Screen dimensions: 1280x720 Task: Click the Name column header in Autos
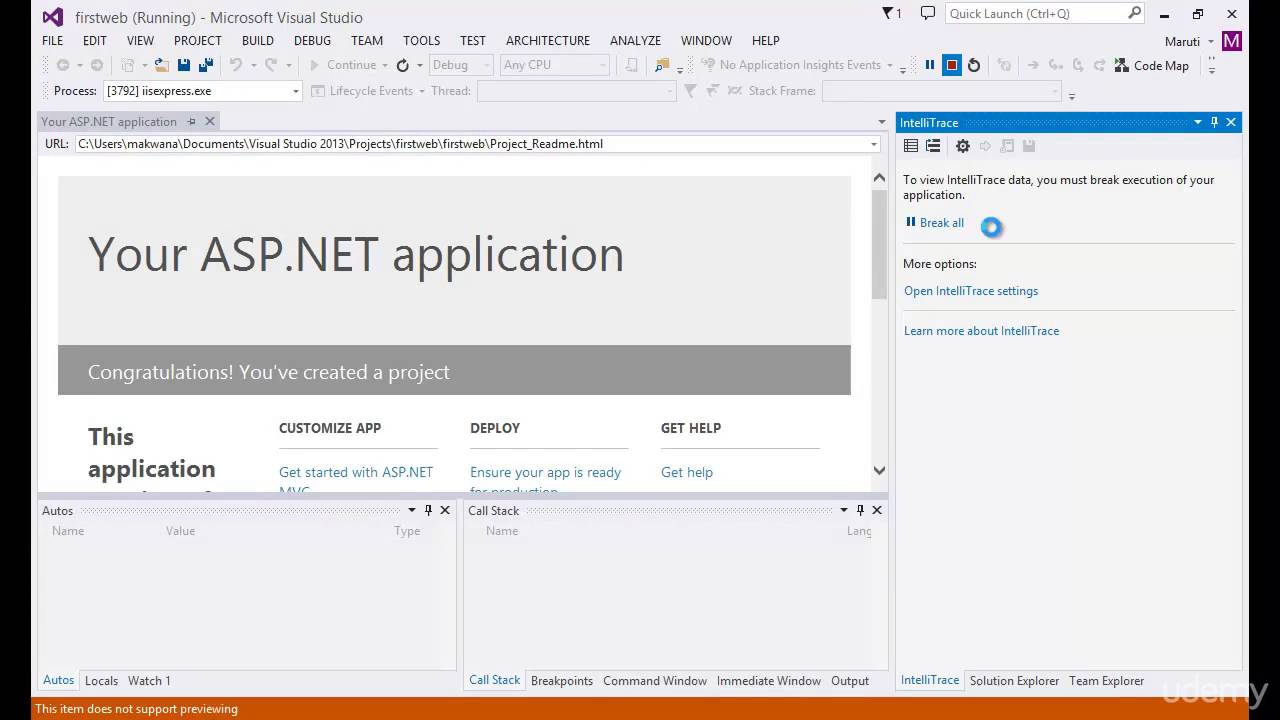pos(68,531)
